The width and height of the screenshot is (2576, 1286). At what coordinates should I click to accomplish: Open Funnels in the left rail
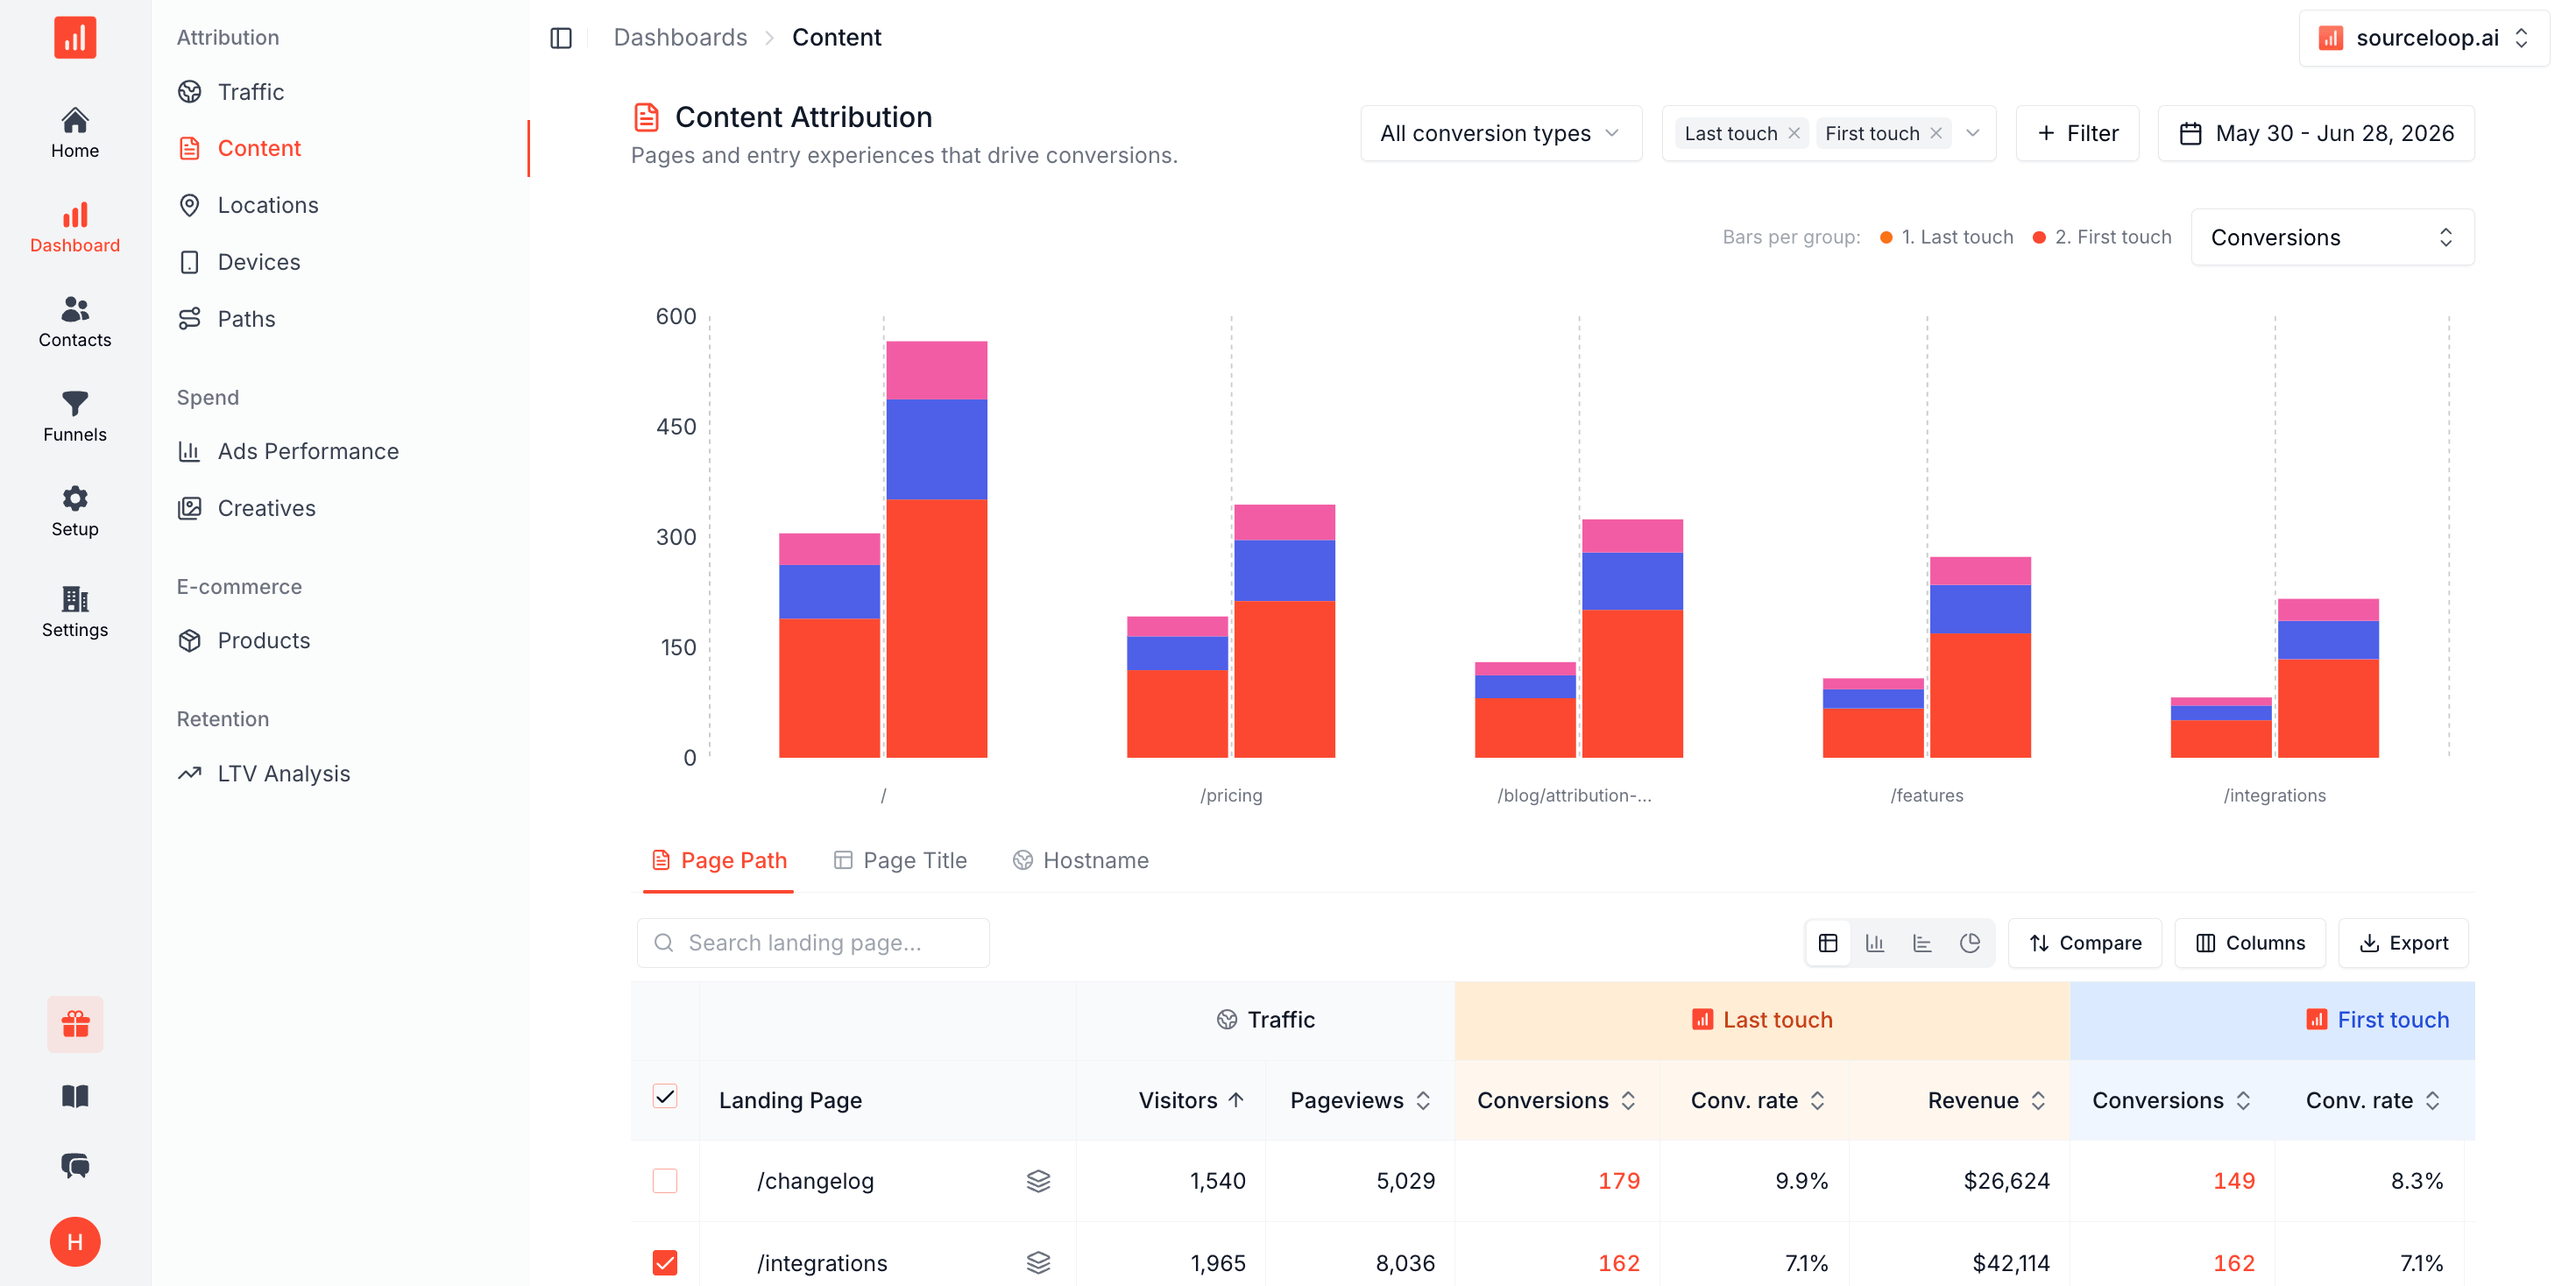point(75,417)
